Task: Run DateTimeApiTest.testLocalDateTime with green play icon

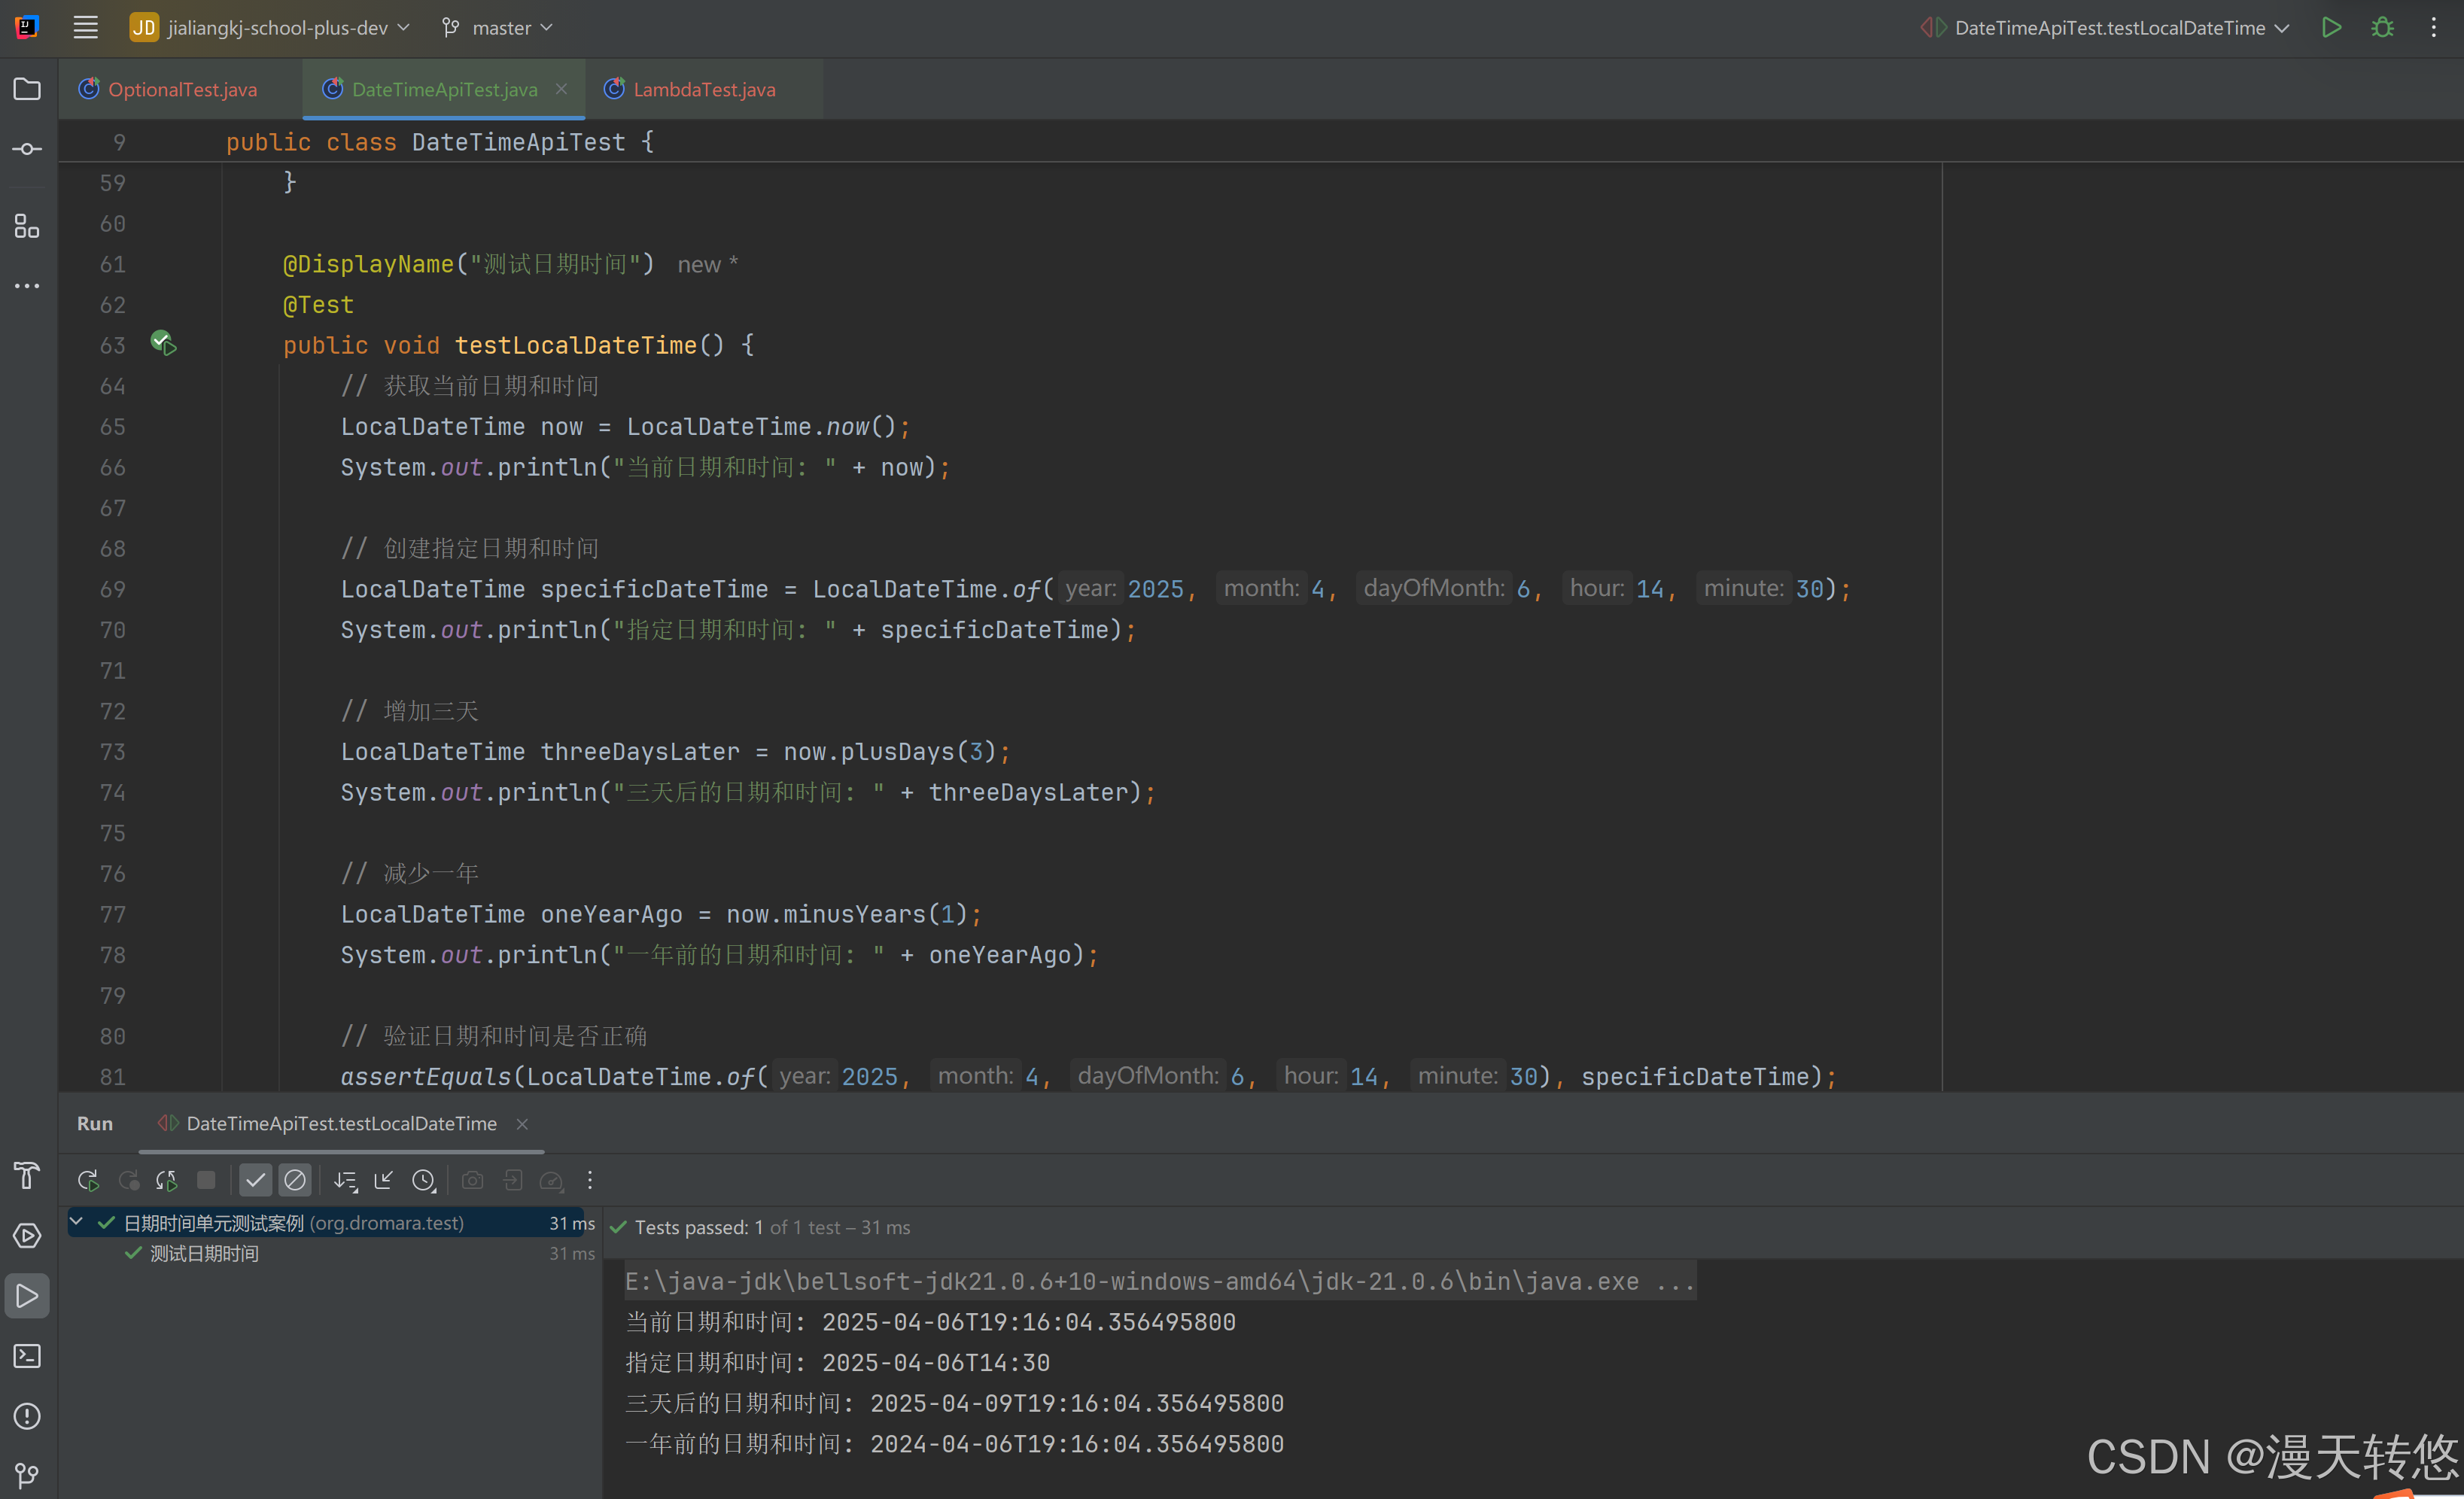Action: click(x=2331, y=28)
